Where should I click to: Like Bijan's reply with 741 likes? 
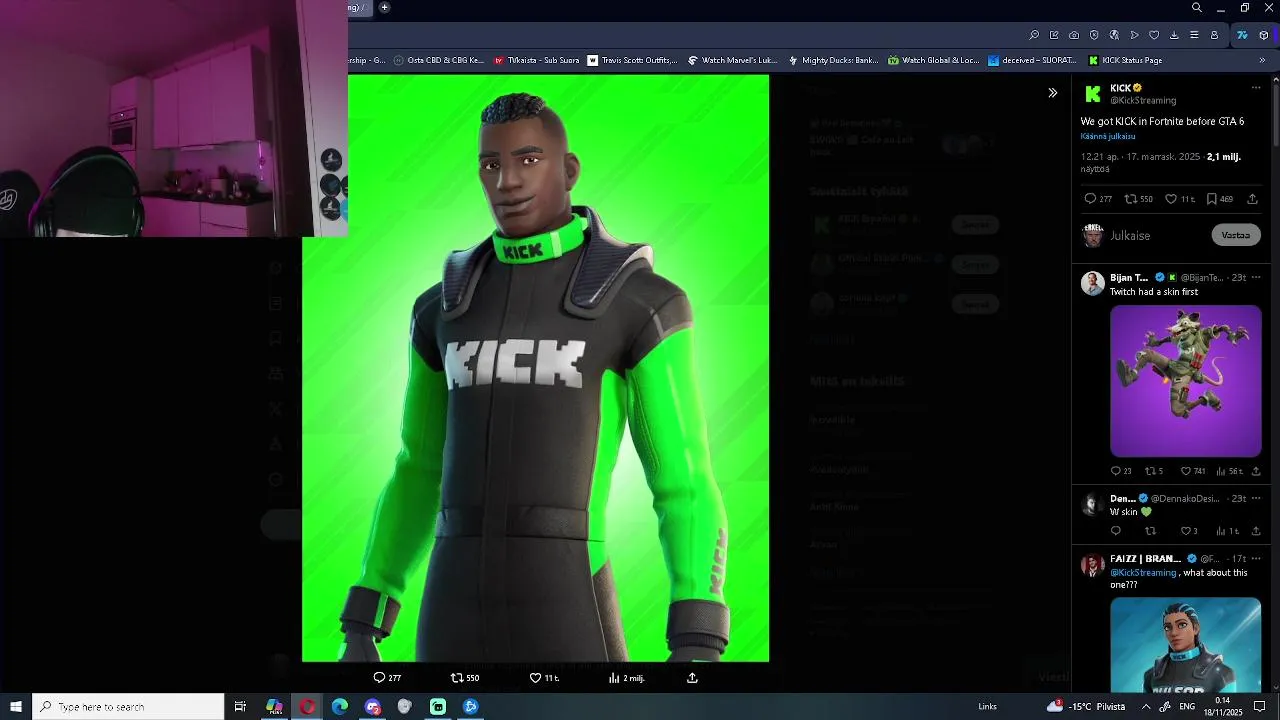[x=1193, y=471]
